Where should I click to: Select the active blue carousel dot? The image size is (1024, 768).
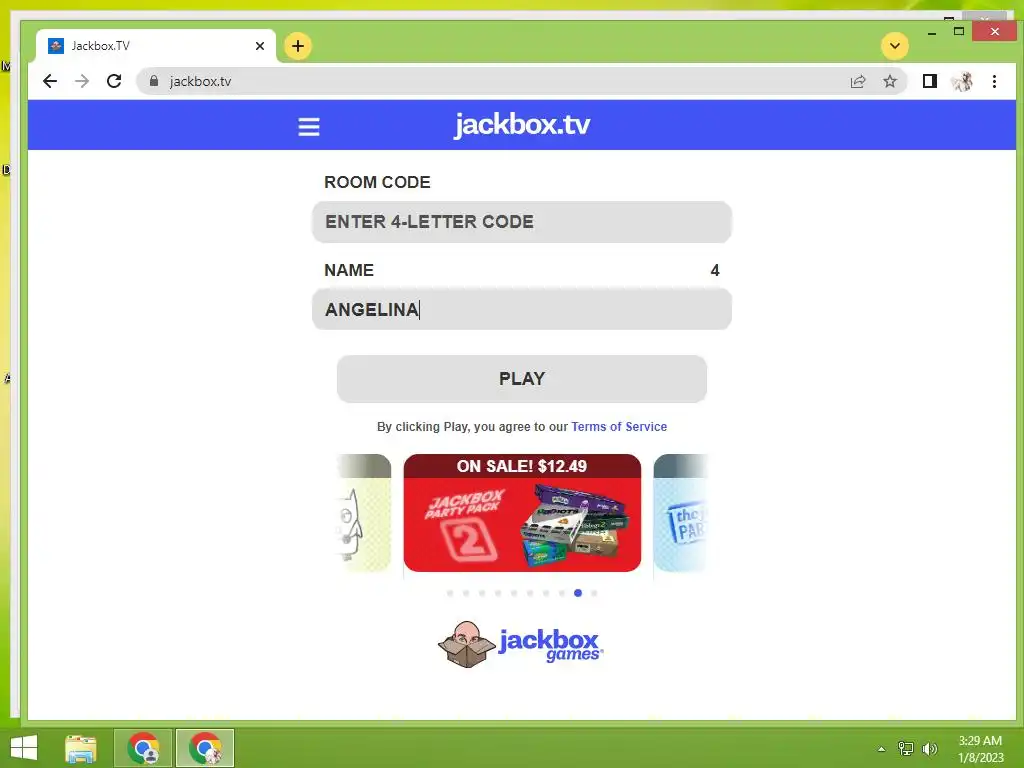[578, 593]
